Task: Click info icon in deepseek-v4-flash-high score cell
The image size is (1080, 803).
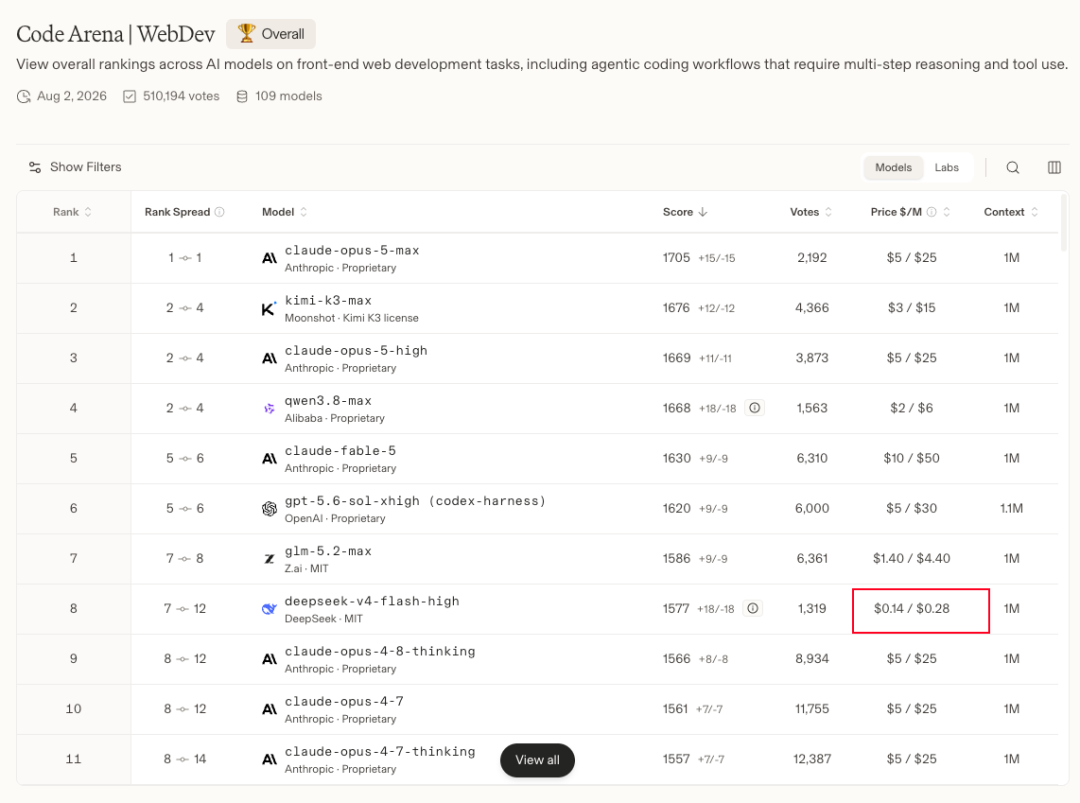Action: tap(753, 609)
